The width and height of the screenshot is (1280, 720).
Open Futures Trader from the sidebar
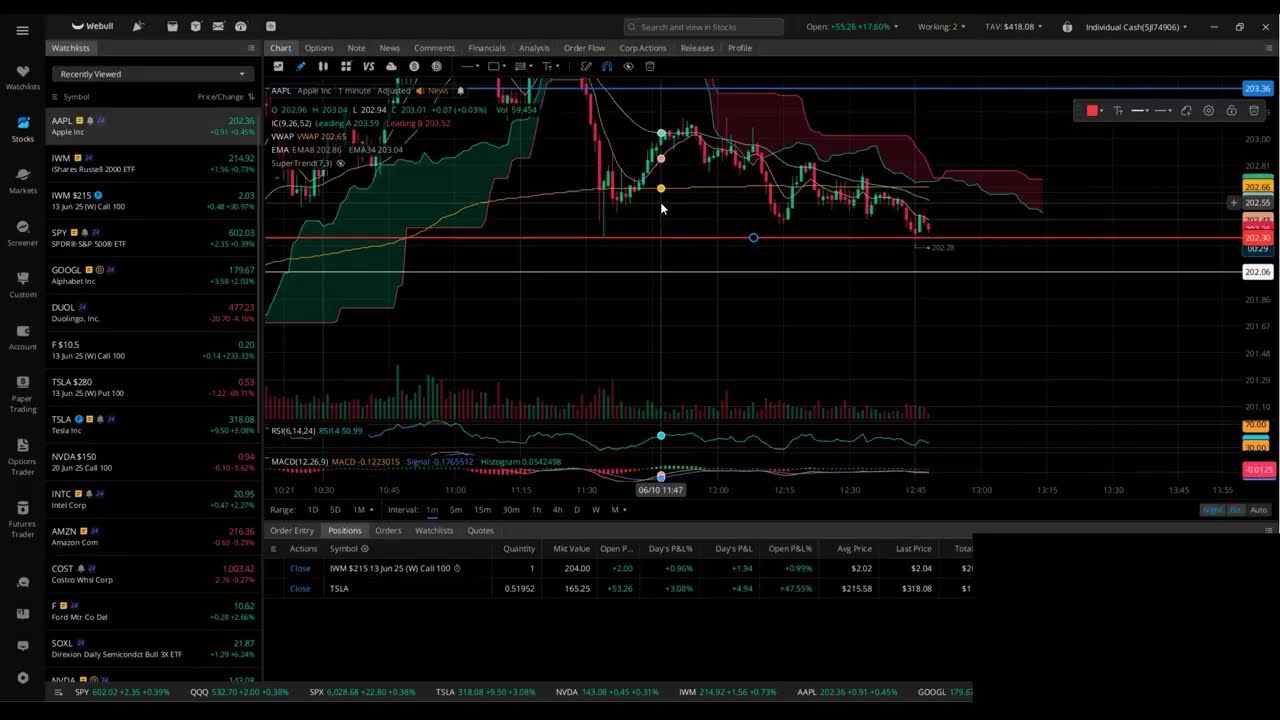[23, 520]
